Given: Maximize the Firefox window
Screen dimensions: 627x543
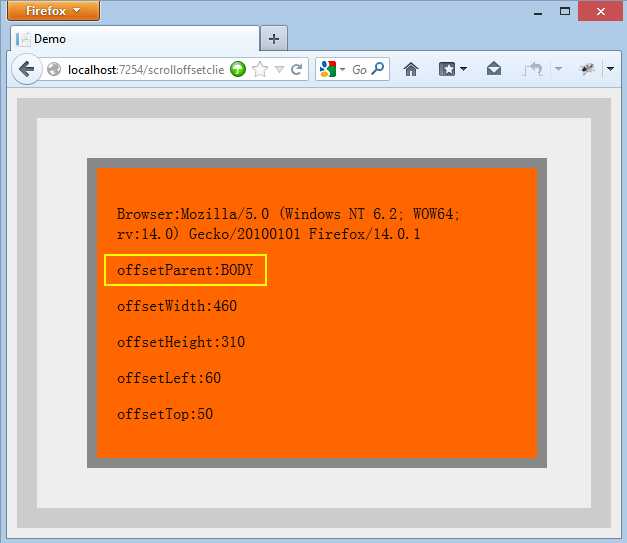Looking at the screenshot, I should (x=565, y=11).
